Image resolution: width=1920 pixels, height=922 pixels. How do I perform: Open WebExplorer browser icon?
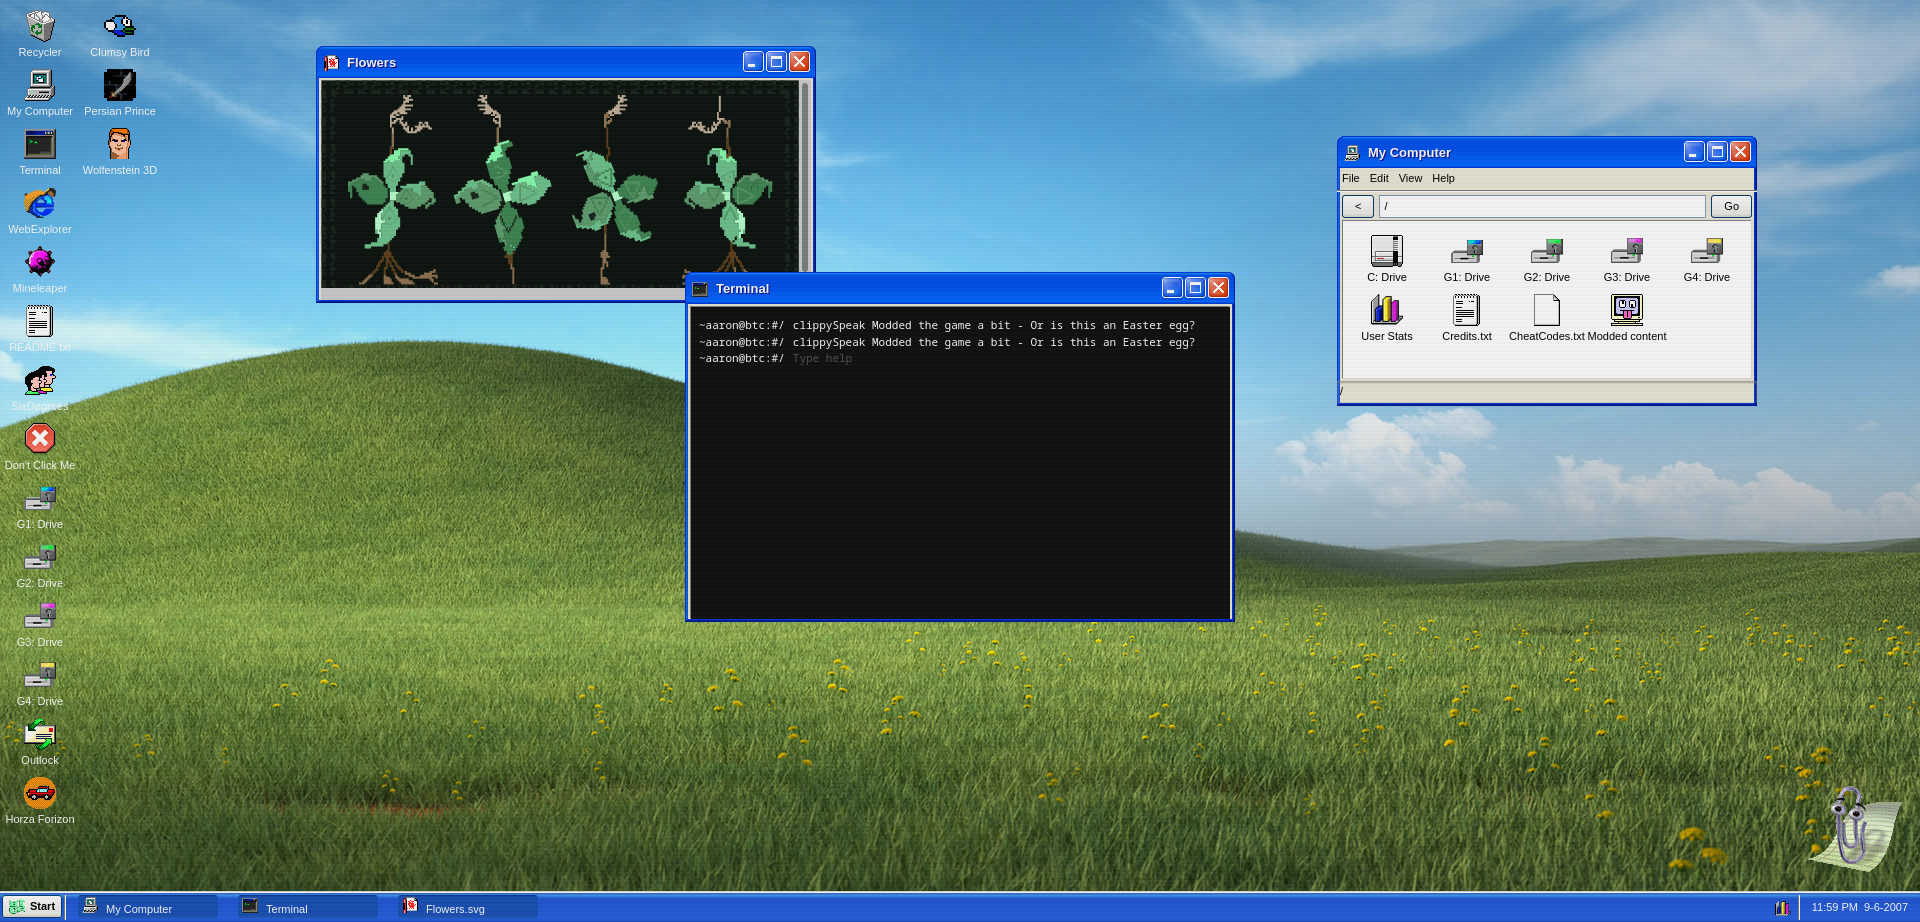click(x=40, y=211)
